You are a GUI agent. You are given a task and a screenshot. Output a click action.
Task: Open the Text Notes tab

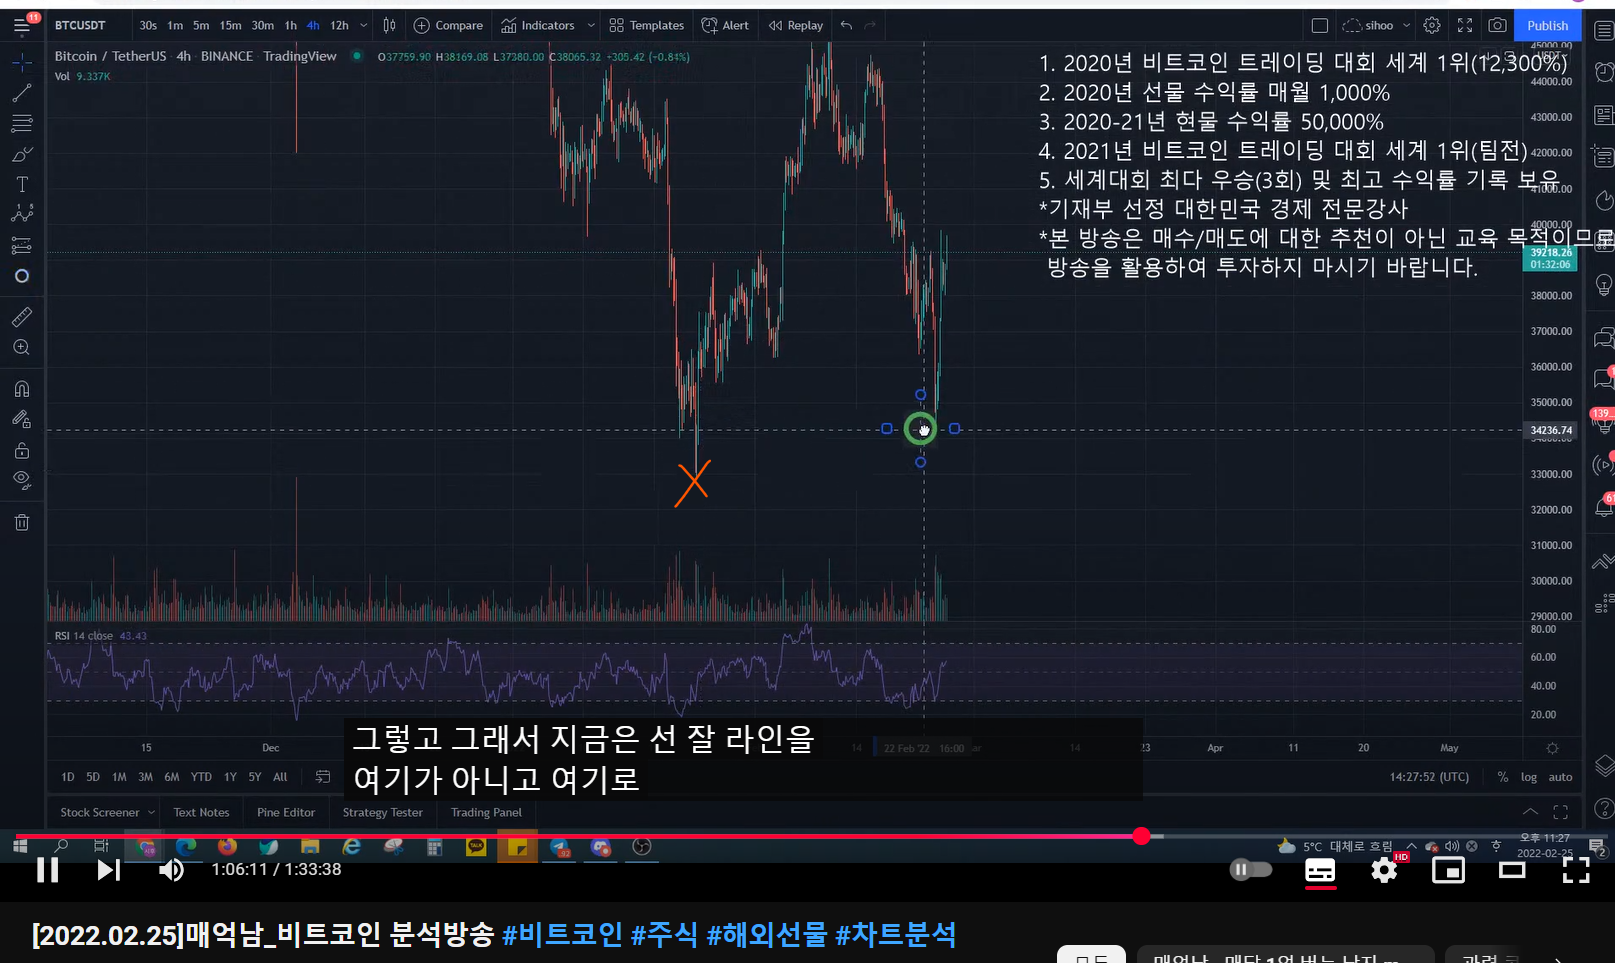pos(201,813)
